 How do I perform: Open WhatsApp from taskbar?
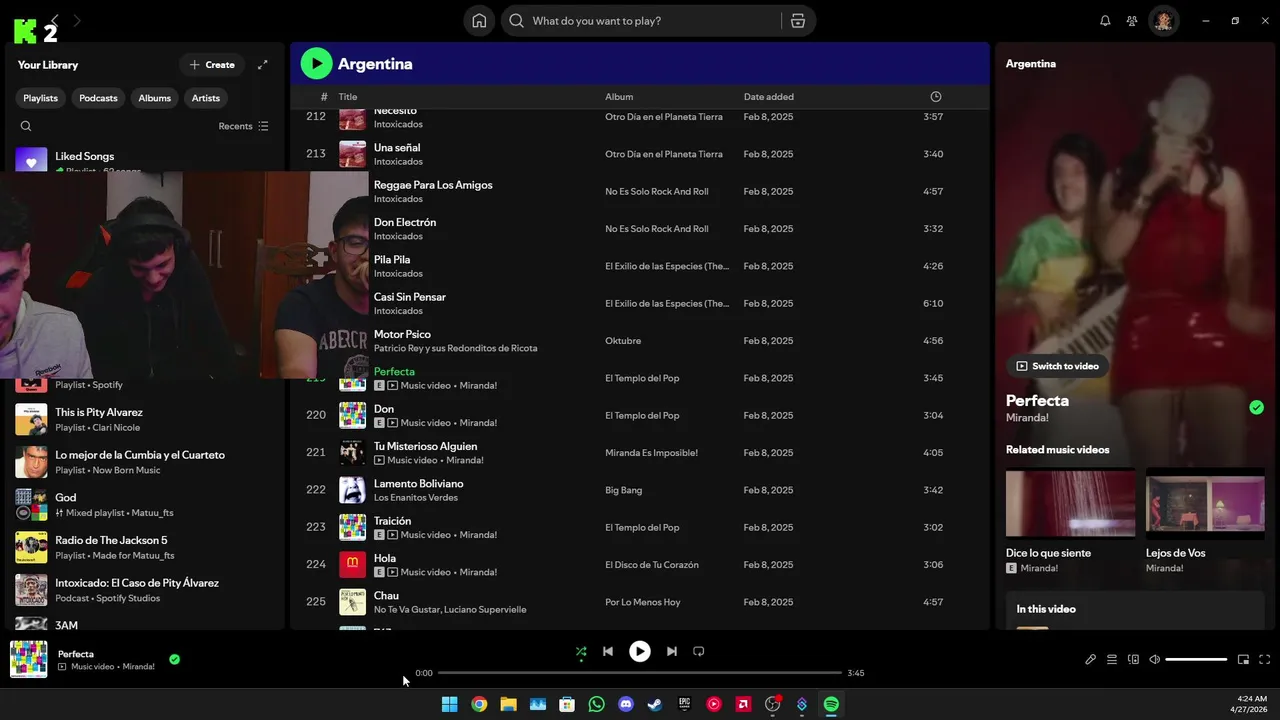point(597,704)
